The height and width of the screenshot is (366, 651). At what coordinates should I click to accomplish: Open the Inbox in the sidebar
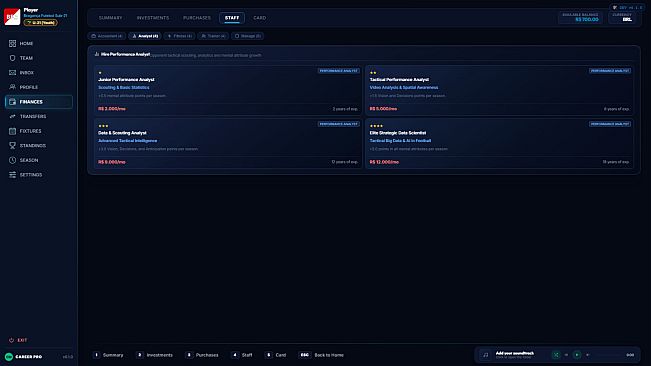[x=39, y=73]
